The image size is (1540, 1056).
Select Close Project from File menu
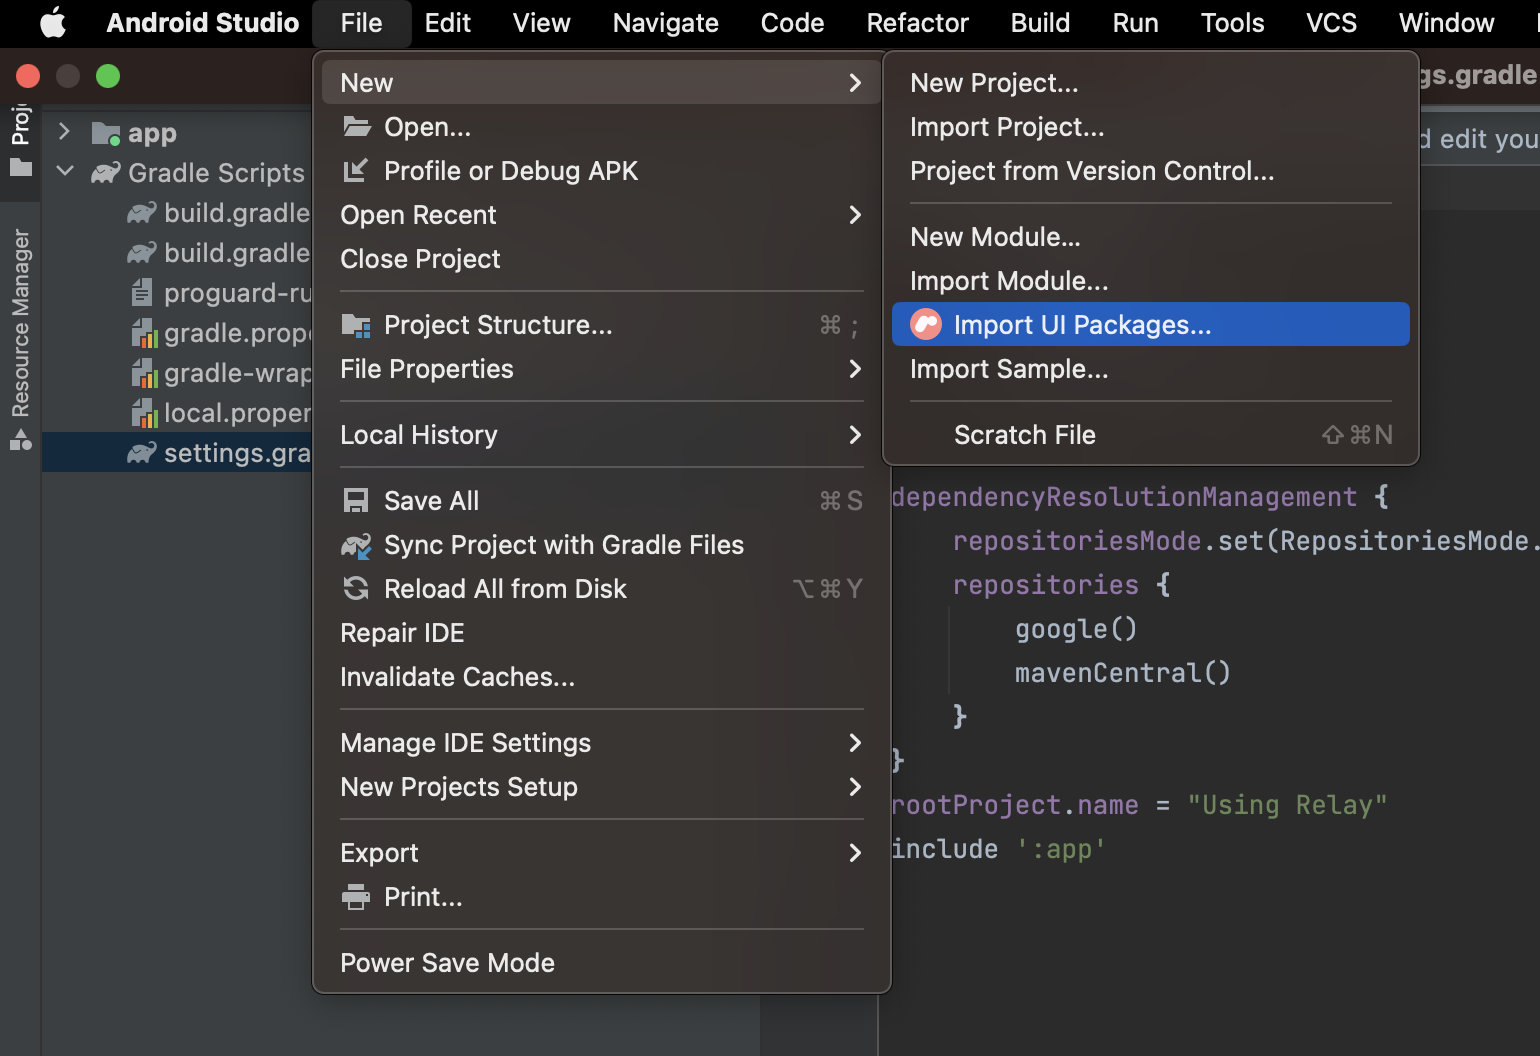(x=601, y=259)
